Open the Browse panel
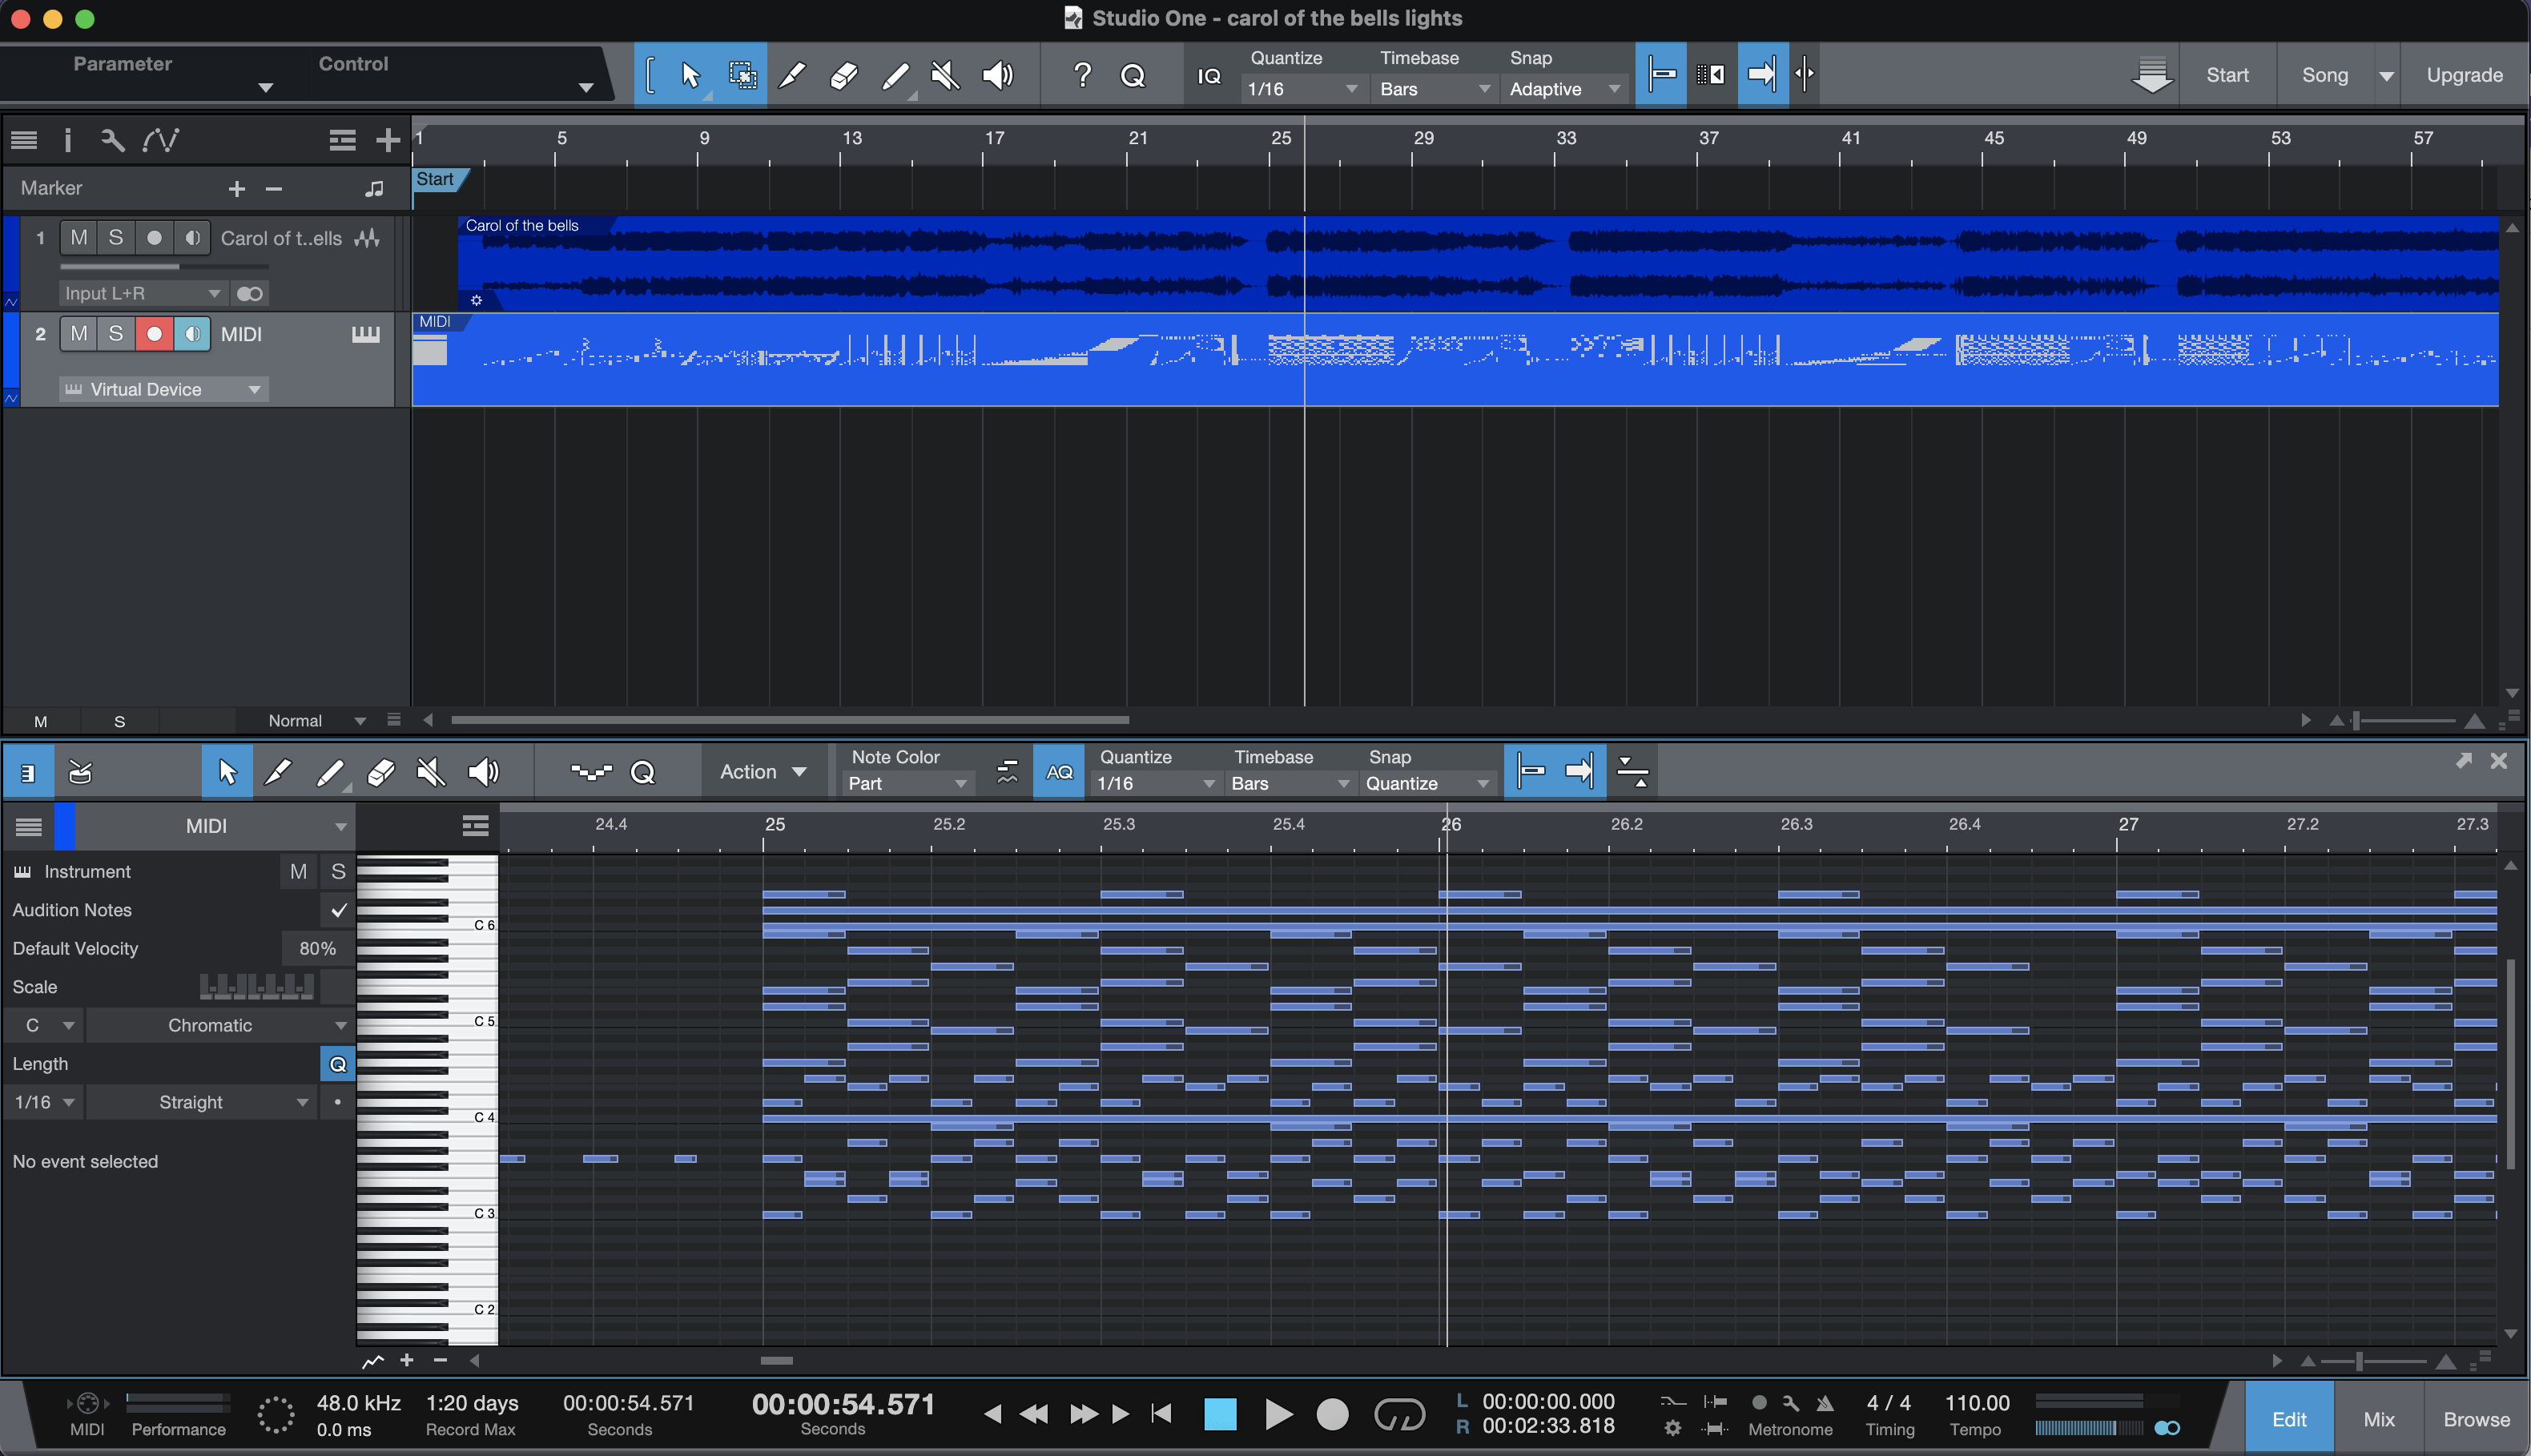2531x1456 pixels. coord(2476,1419)
